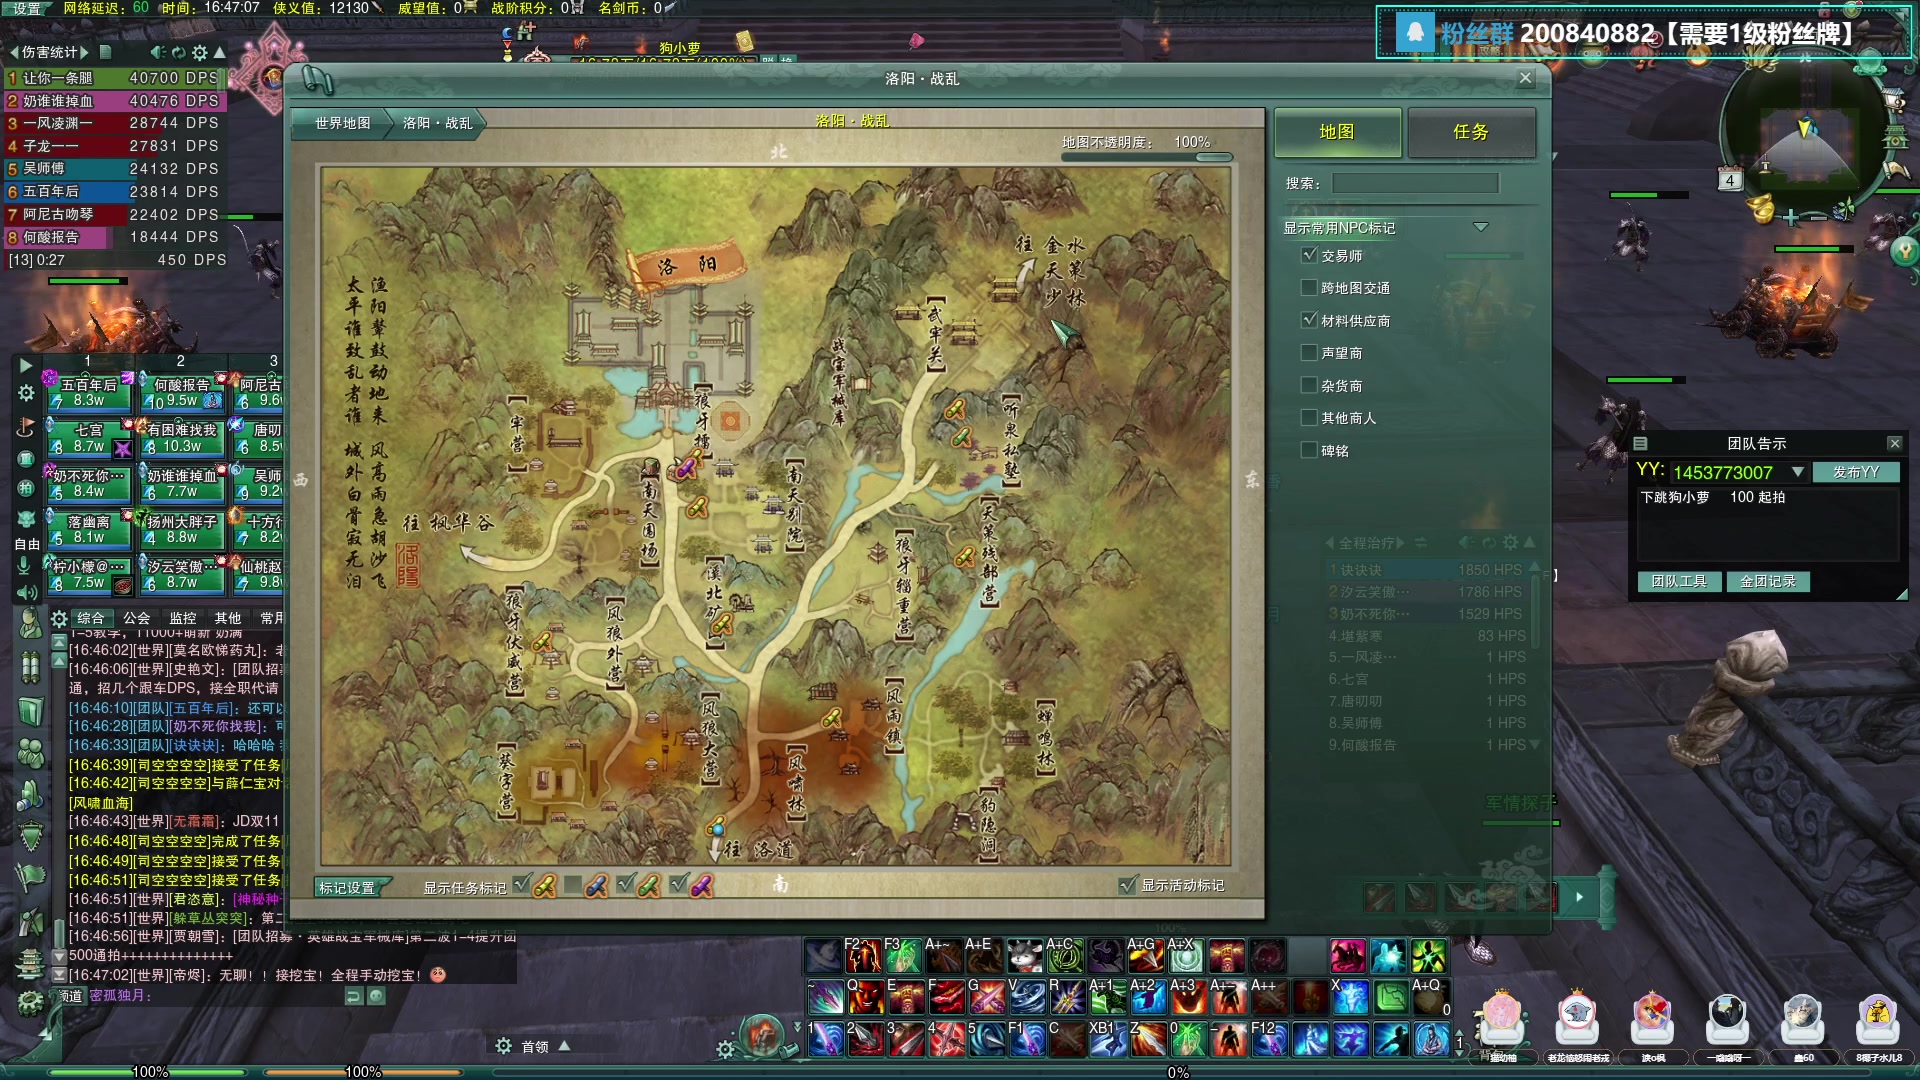Open 世界地图 breadcrumb
Image resolution: width=1920 pixels, height=1080 pixels.
click(342, 123)
